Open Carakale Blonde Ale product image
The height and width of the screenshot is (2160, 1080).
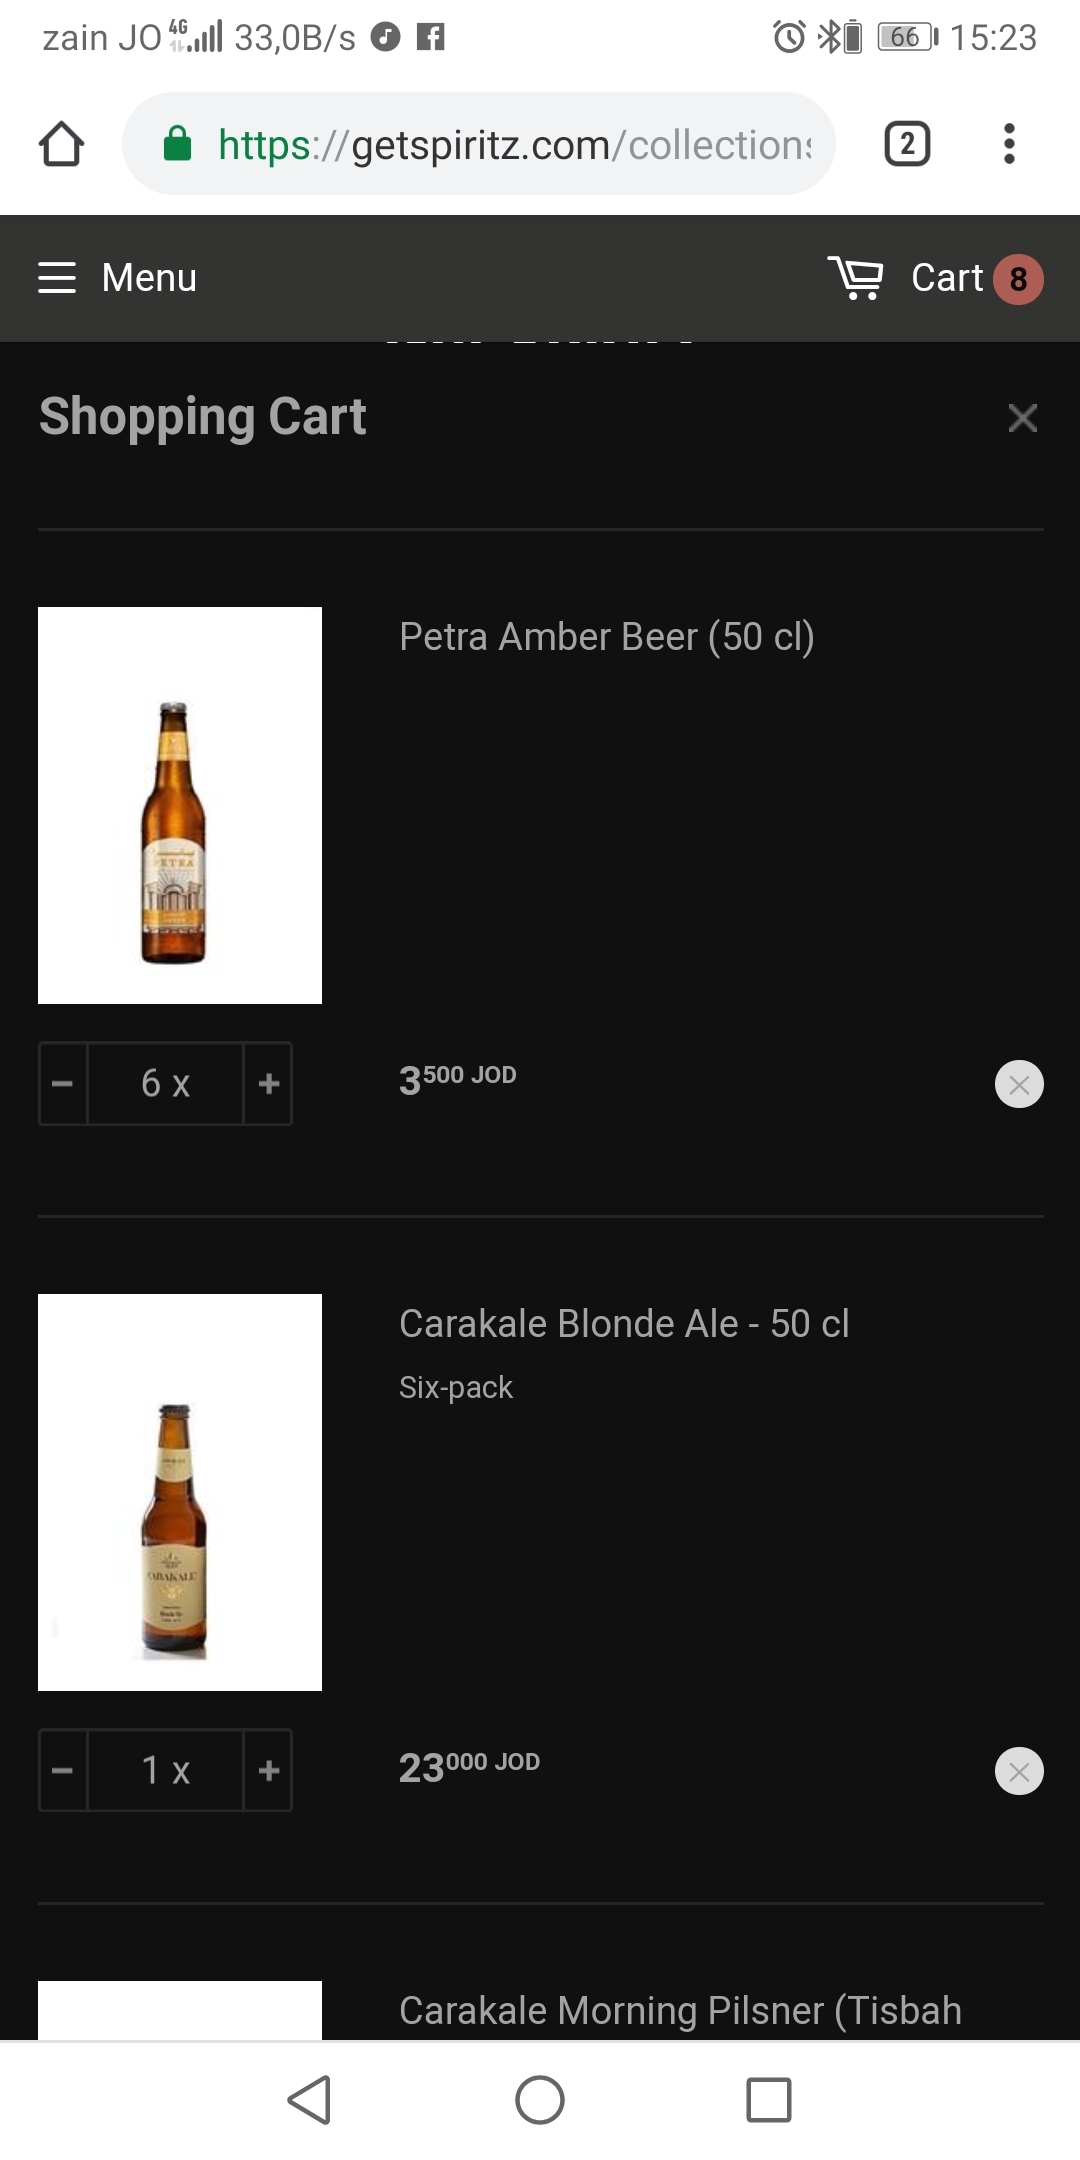(180, 1492)
